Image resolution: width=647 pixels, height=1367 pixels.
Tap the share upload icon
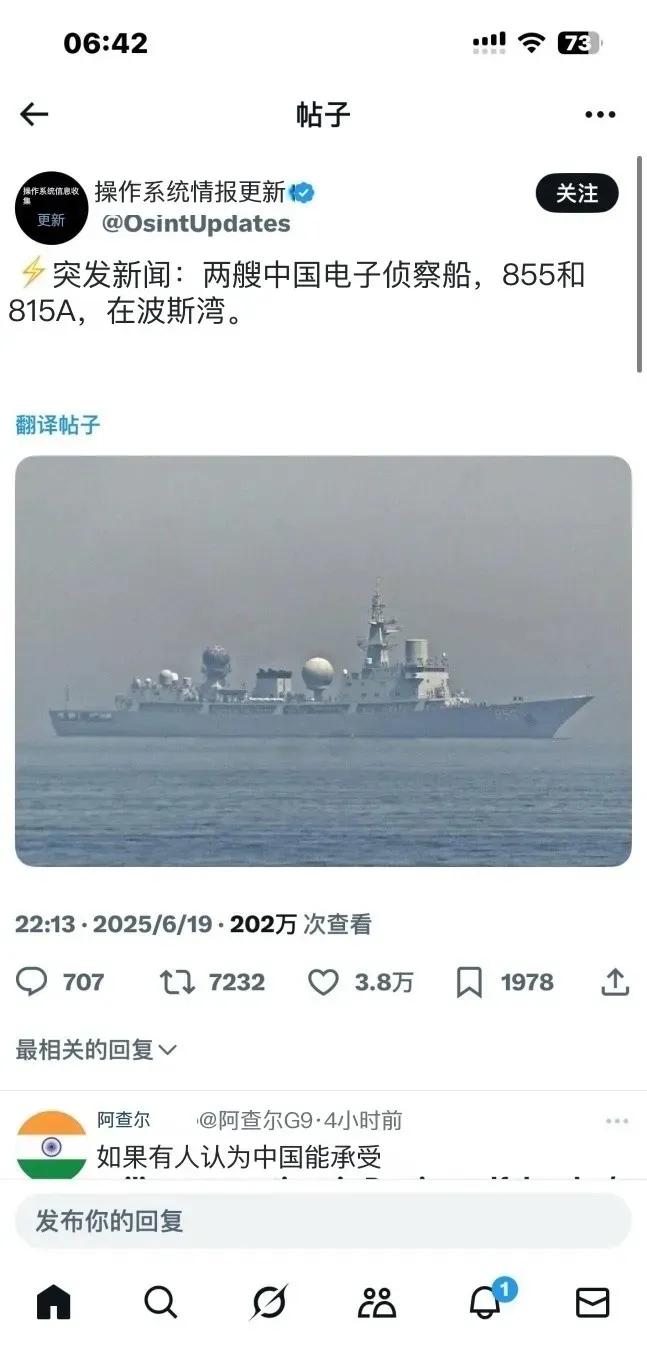[x=615, y=982]
